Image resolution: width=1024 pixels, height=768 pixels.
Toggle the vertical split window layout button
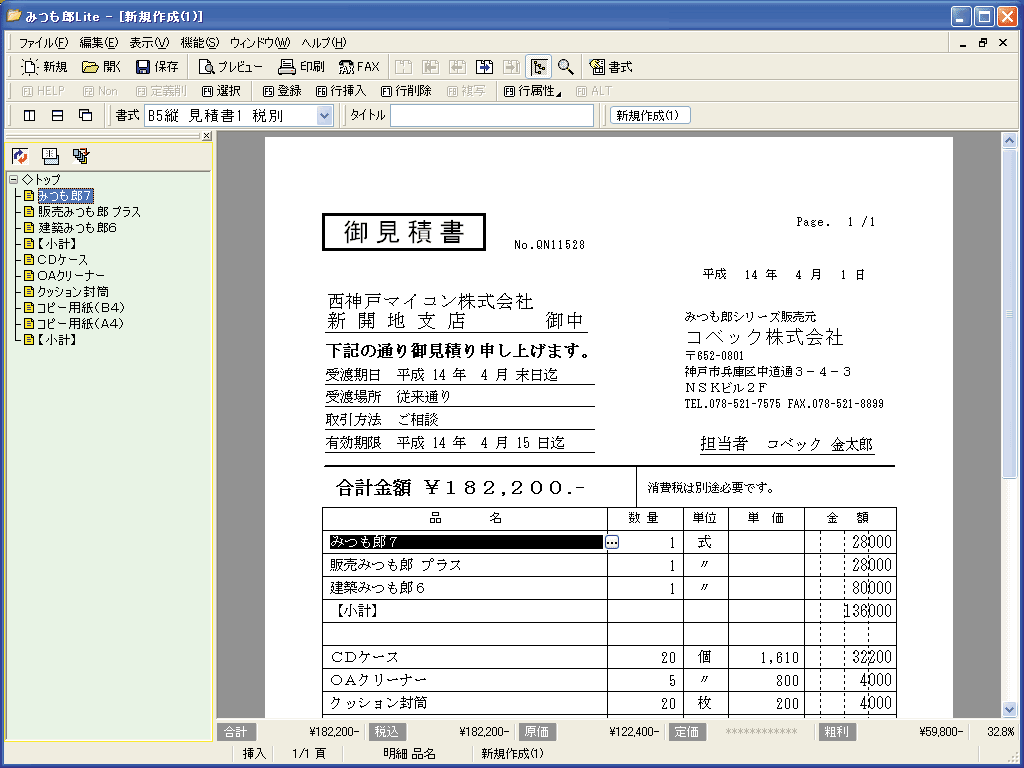point(29,115)
